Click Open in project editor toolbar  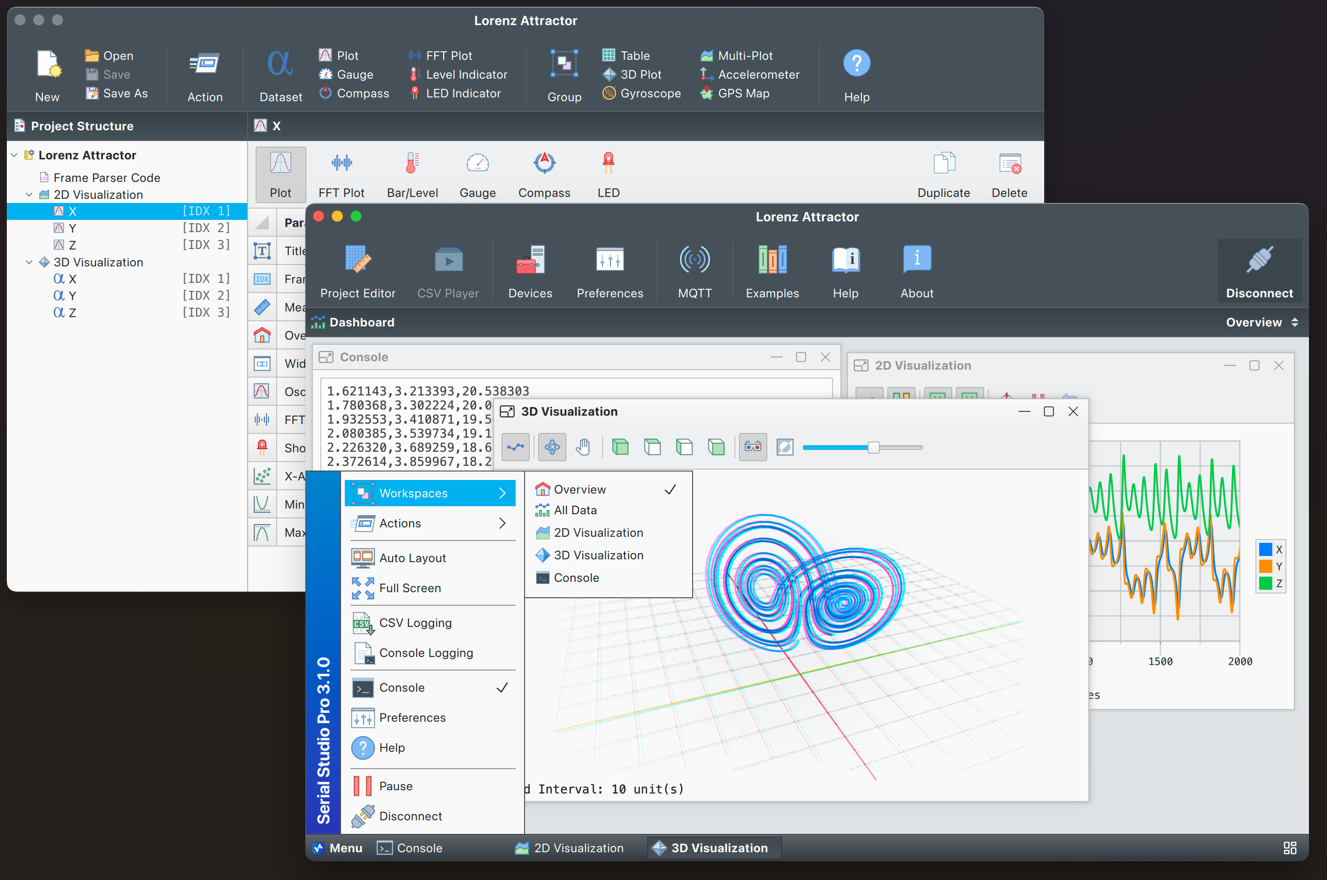[x=109, y=56]
